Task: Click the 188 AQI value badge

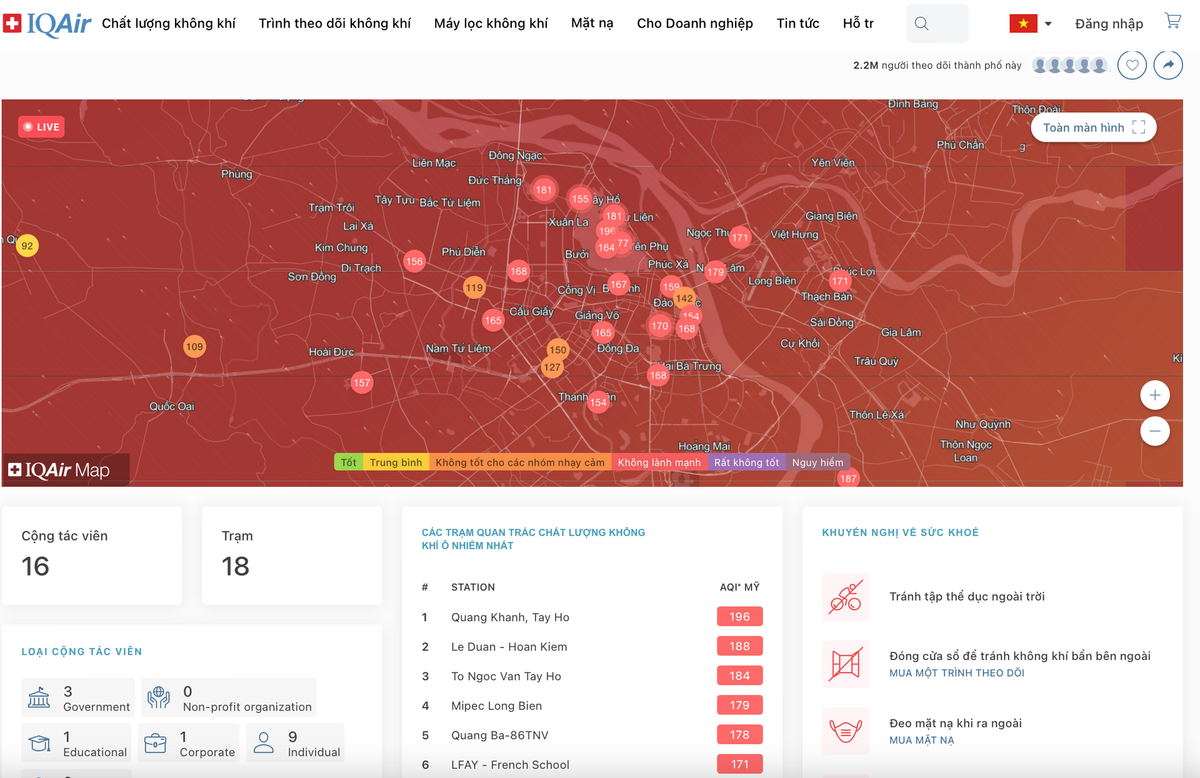Action: (740, 646)
